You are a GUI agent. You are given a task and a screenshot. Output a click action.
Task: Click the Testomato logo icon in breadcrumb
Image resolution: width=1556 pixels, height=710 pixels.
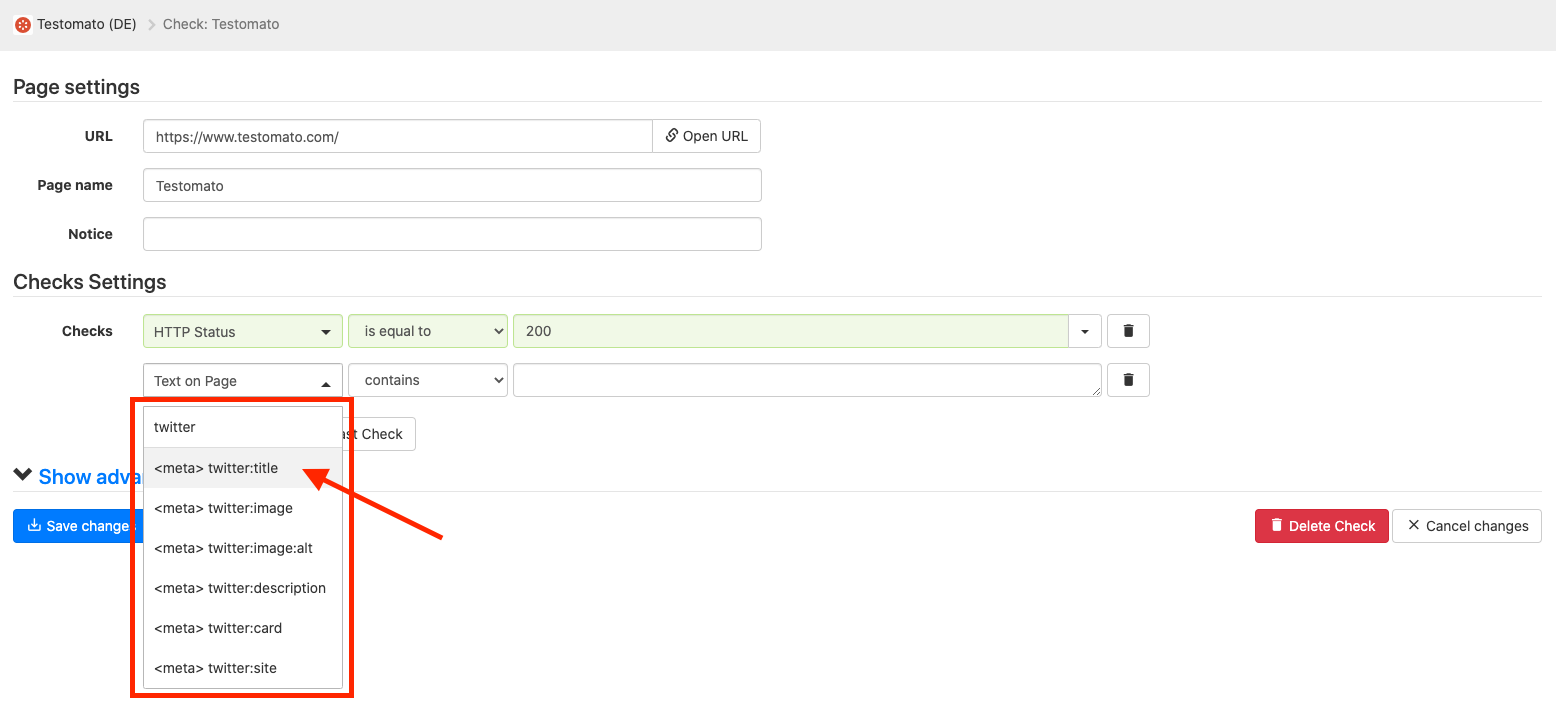click(x=23, y=24)
